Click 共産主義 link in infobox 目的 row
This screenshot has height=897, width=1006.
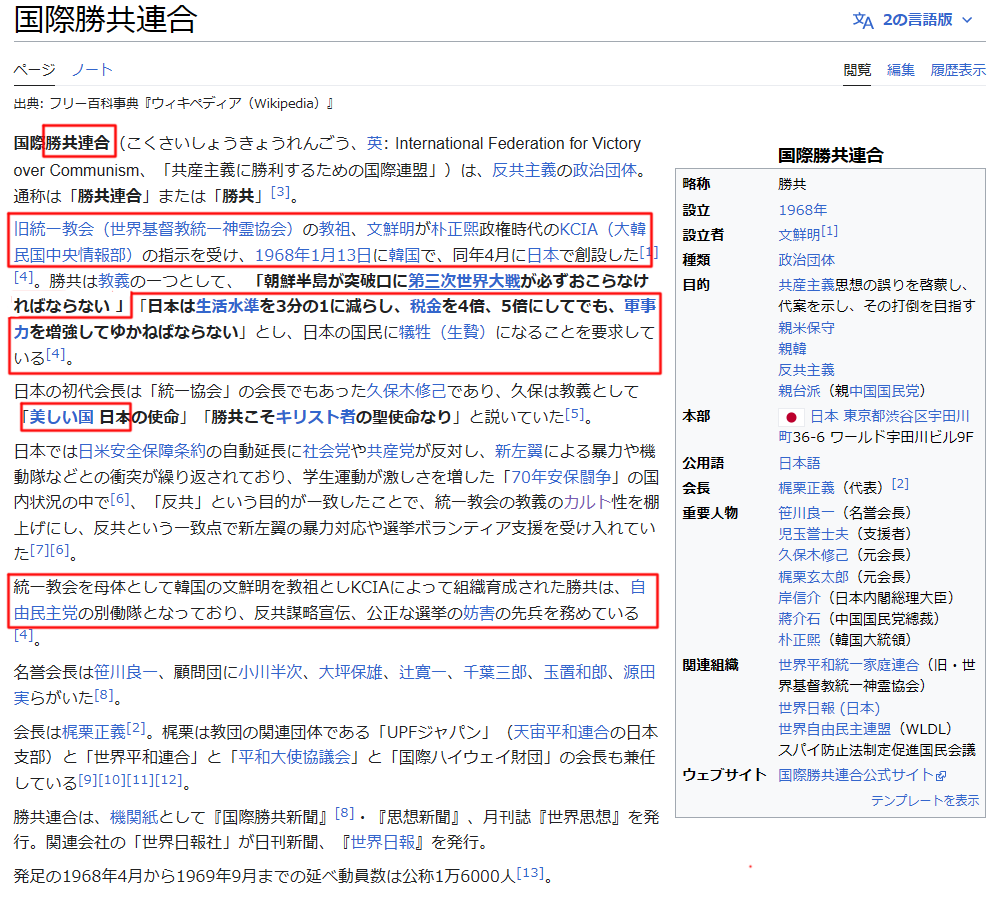click(806, 285)
